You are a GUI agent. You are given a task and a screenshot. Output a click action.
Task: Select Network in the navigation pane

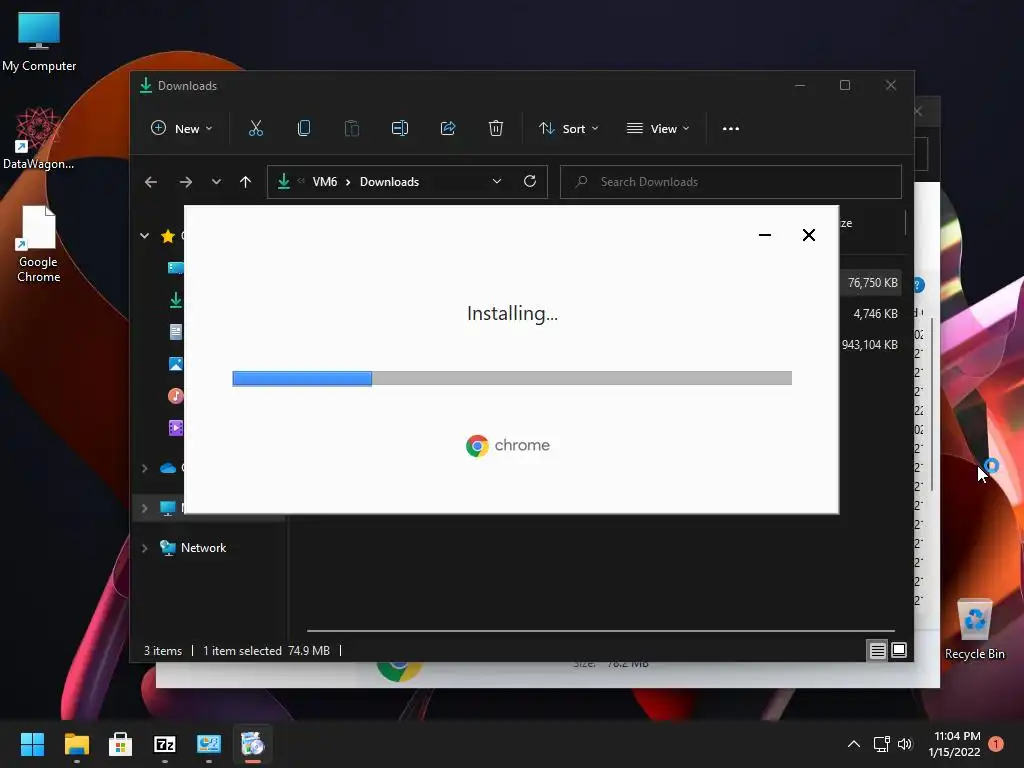203,548
